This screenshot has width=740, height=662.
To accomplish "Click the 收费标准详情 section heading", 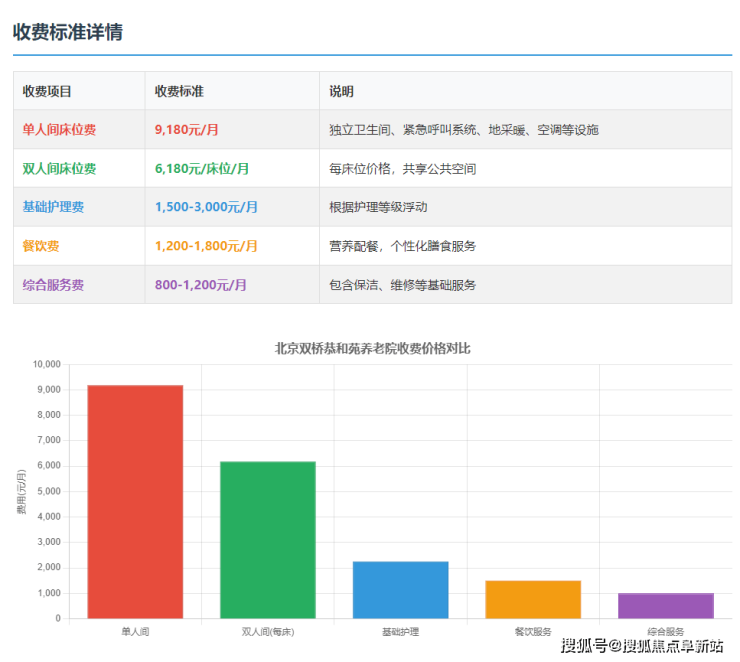I will tap(67, 31).
